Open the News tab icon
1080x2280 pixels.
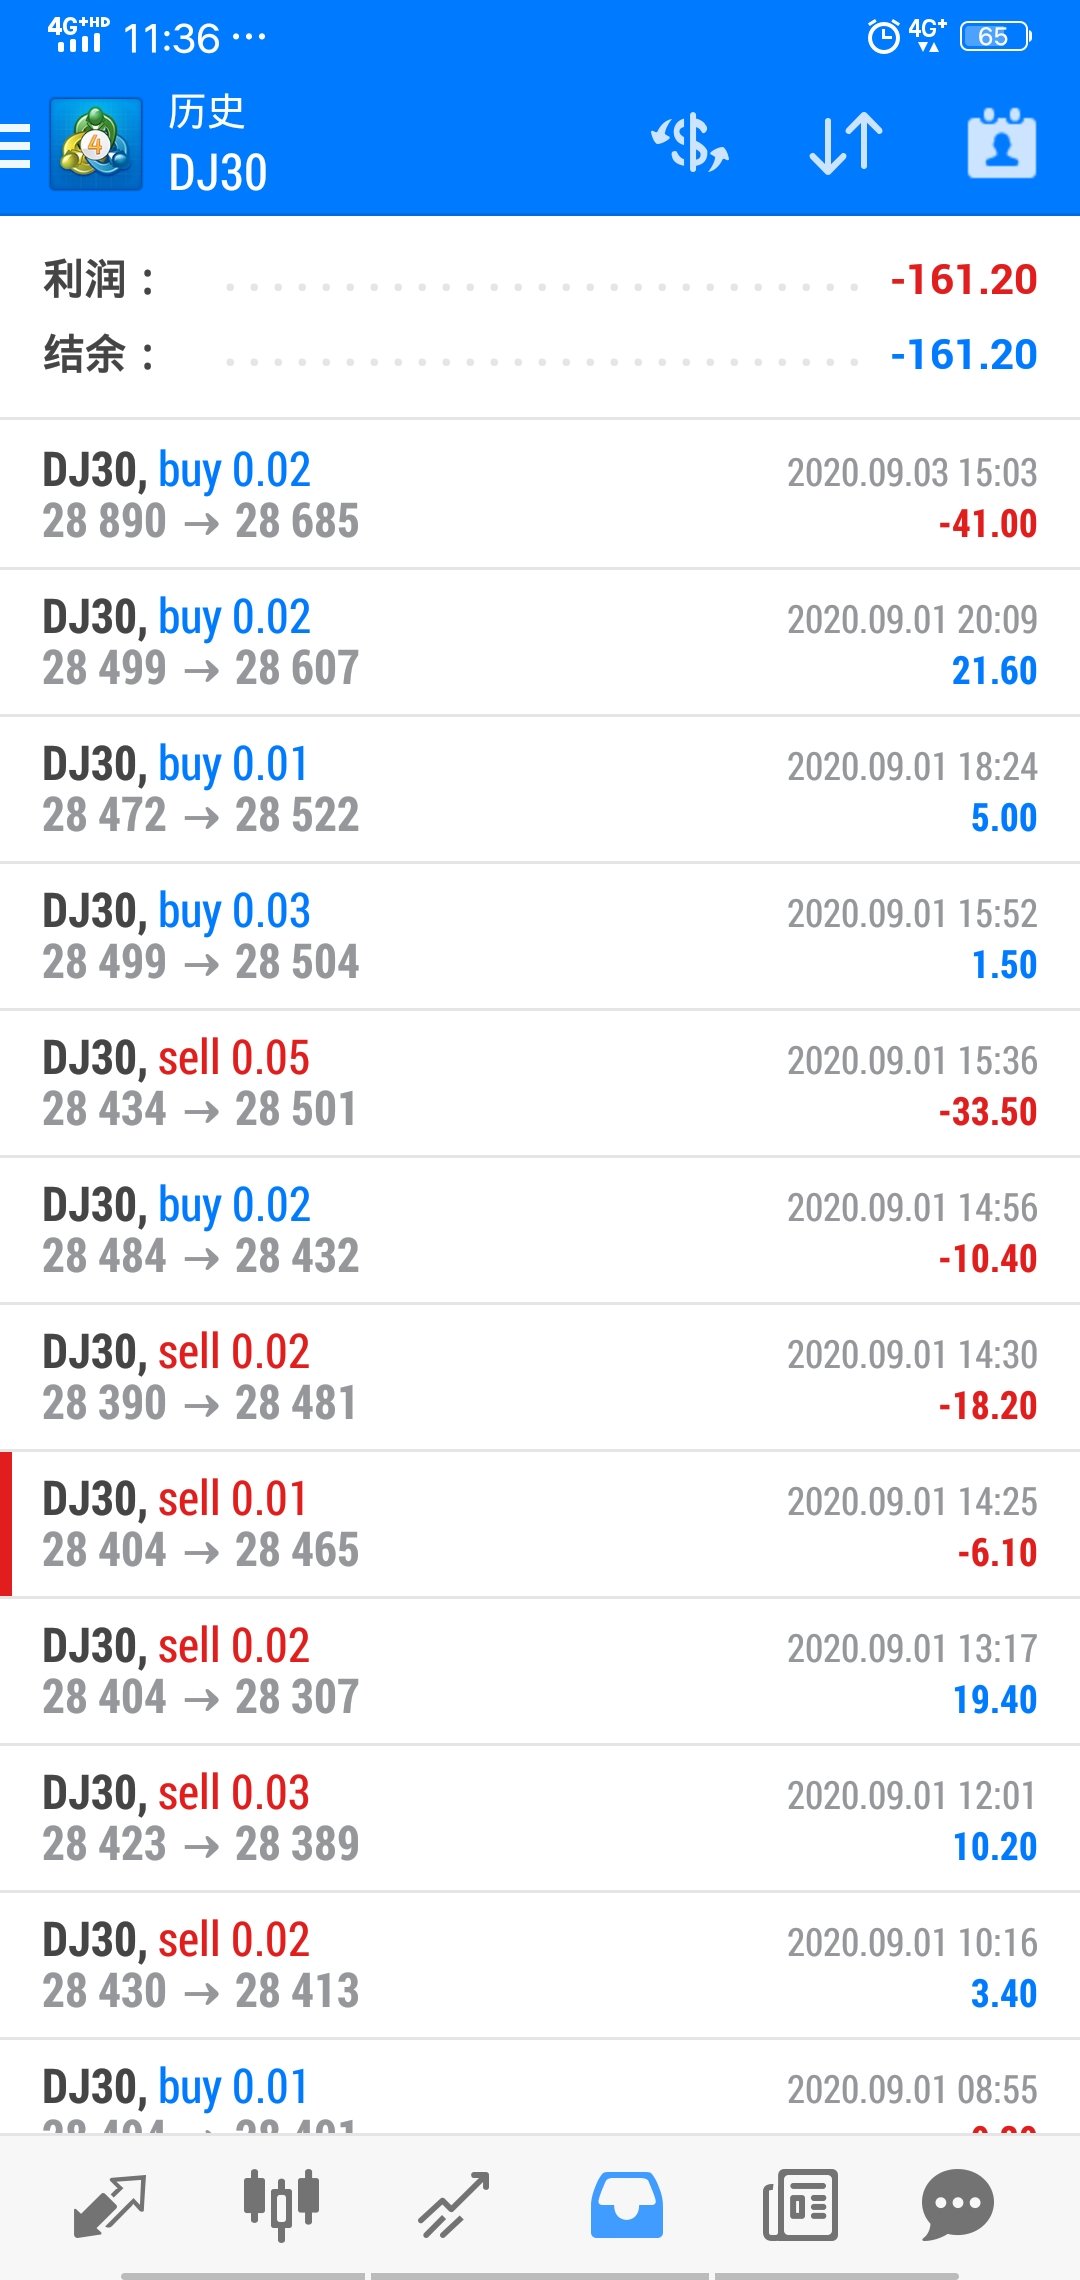[x=800, y=2205]
